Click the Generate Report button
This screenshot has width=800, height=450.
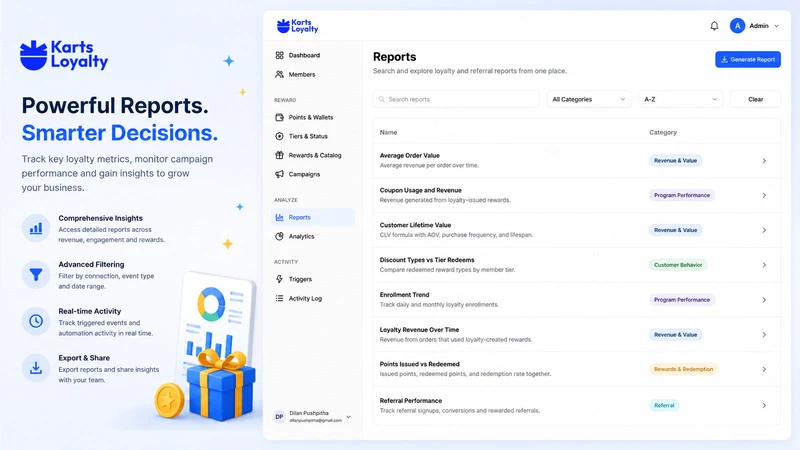pos(747,59)
